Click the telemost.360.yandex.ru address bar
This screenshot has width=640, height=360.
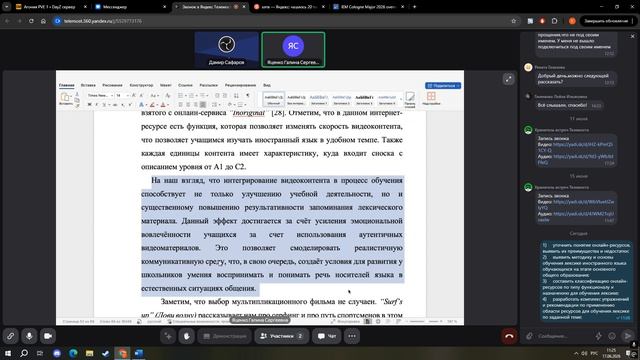pos(282,21)
